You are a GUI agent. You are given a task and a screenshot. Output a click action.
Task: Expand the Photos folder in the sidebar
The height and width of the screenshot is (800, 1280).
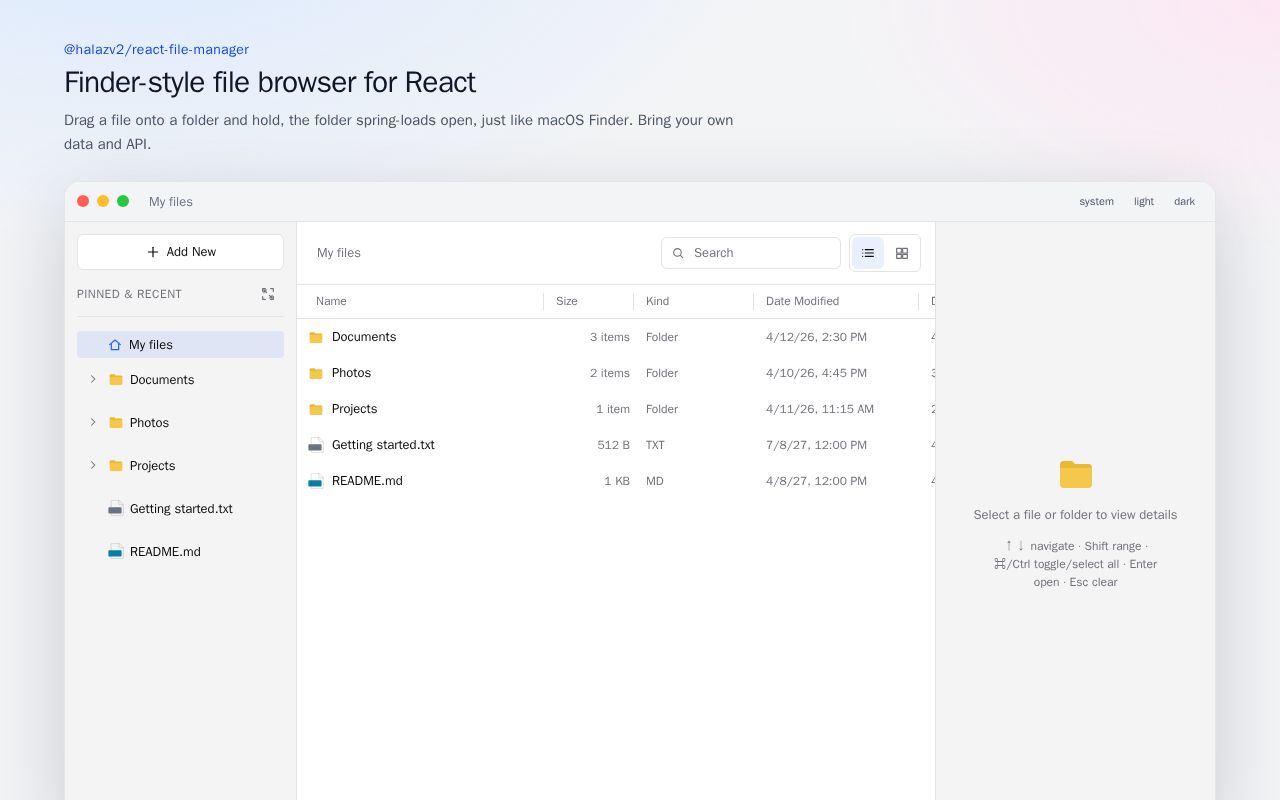pyautogui.click(x=93, y=423)
